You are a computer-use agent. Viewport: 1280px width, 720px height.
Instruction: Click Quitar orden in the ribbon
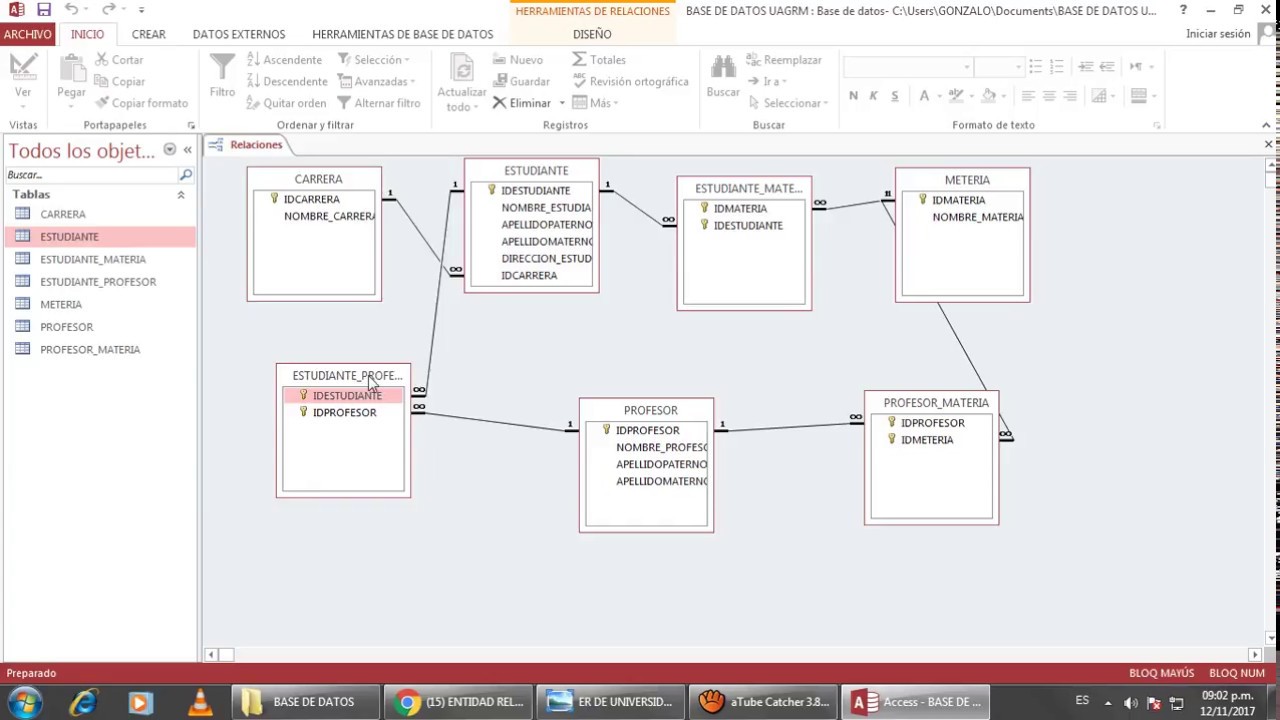pyautogui.click(x=286, y=103)
